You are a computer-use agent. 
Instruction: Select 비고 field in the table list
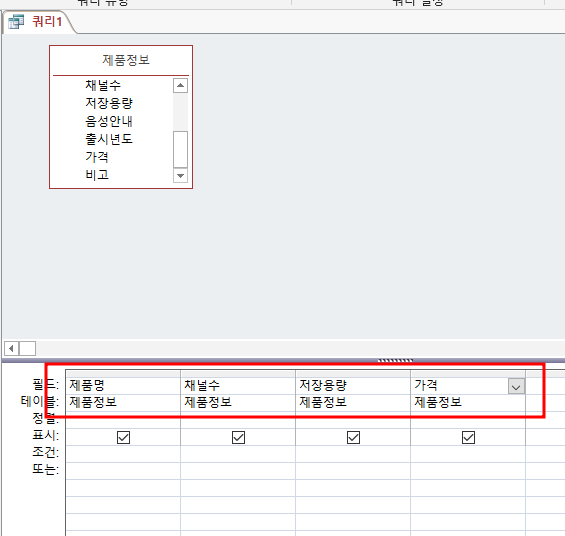(x=97, y=175)
